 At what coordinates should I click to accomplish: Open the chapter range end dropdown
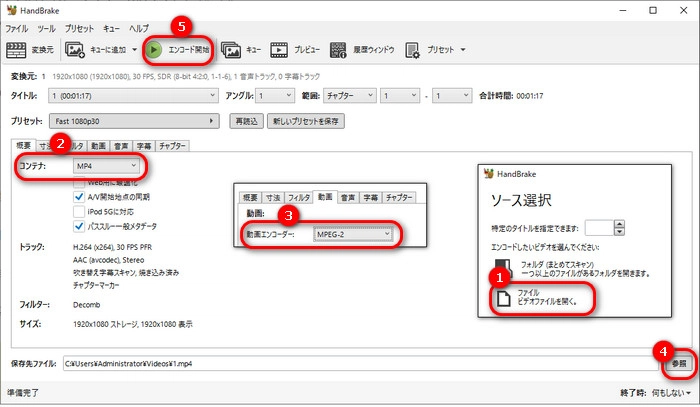[x=452, y=96]
